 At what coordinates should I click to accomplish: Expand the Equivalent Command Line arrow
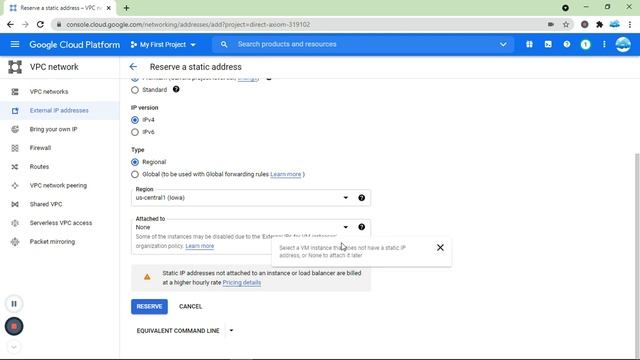pyautogui.click(x=231, y=331)
